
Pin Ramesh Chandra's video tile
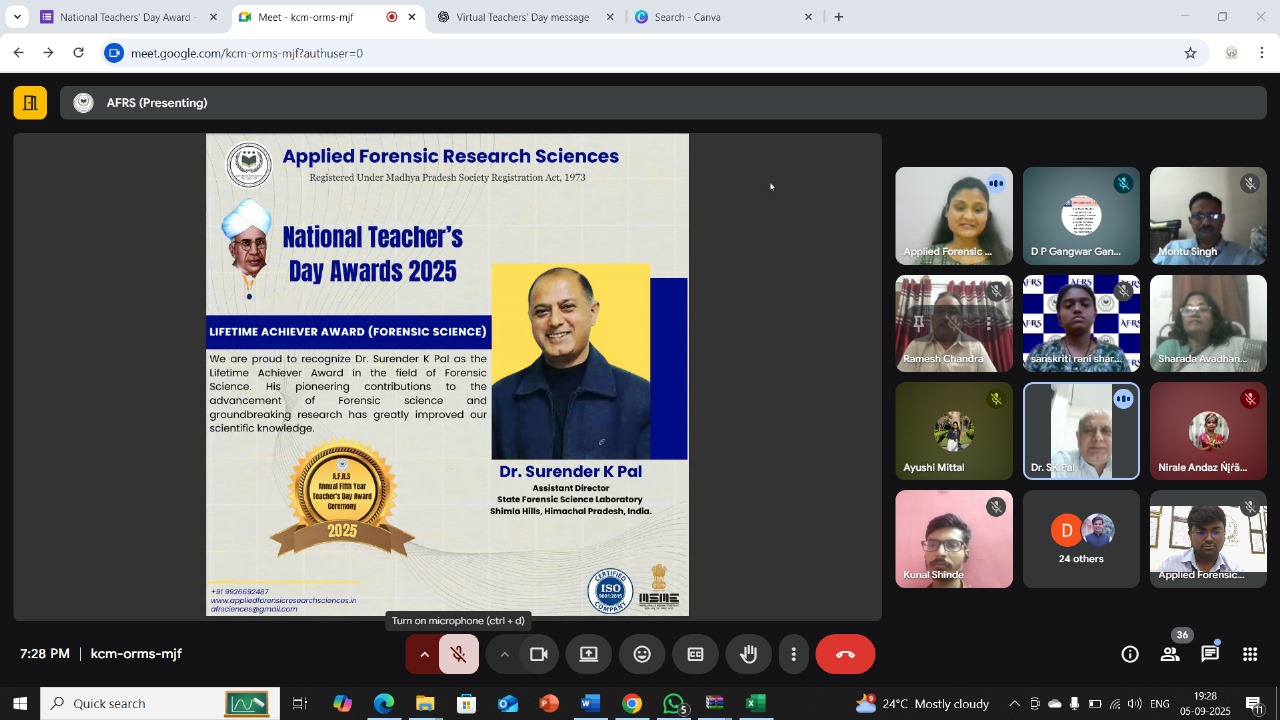(x=919, y=323)
